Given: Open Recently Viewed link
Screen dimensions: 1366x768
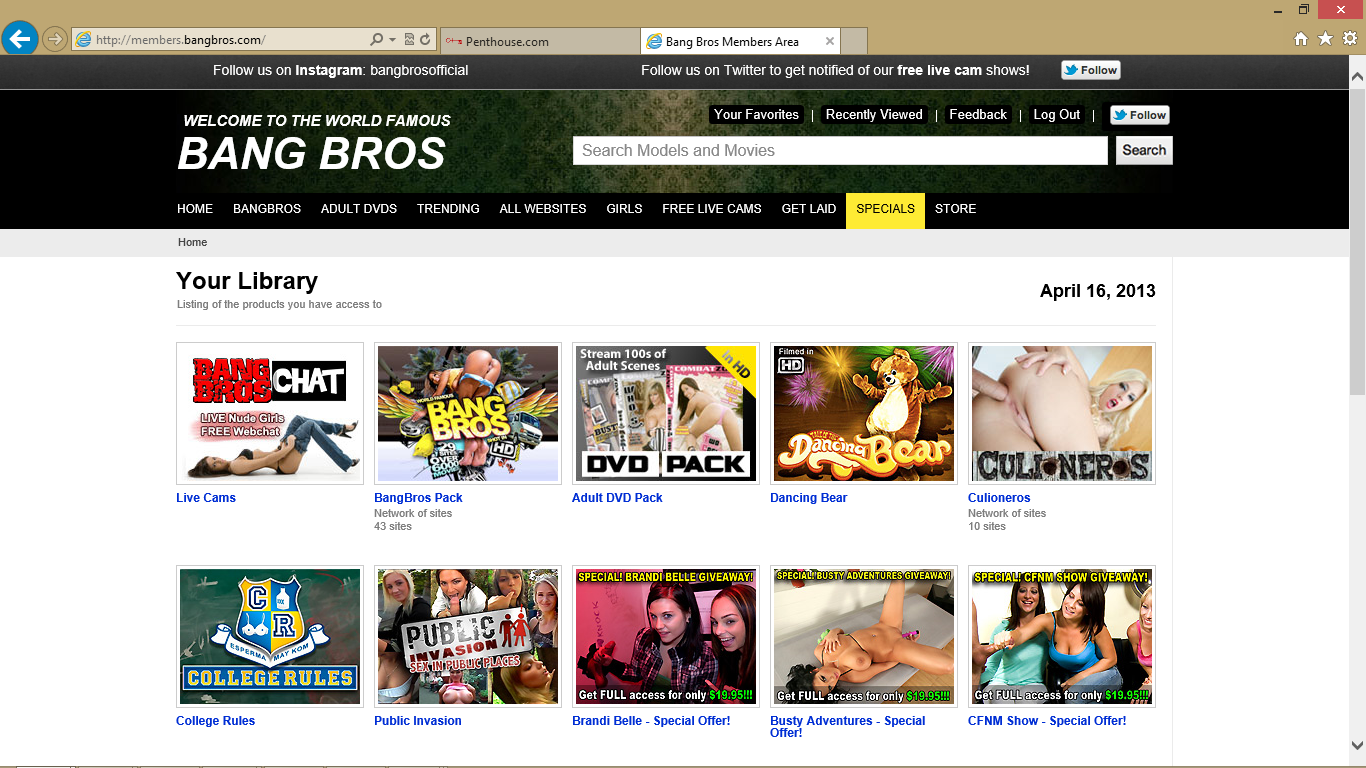Looking at the screenshot, I should (x=874, y=115).
